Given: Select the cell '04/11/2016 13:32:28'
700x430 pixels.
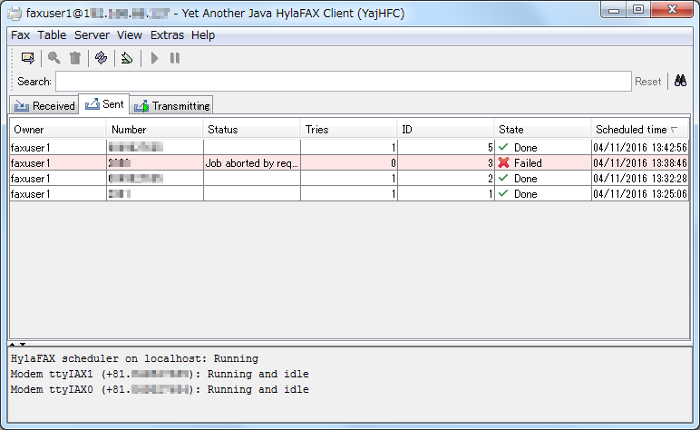Looking at the screenshot, I should pyautogui.click(x=640, y=178).
